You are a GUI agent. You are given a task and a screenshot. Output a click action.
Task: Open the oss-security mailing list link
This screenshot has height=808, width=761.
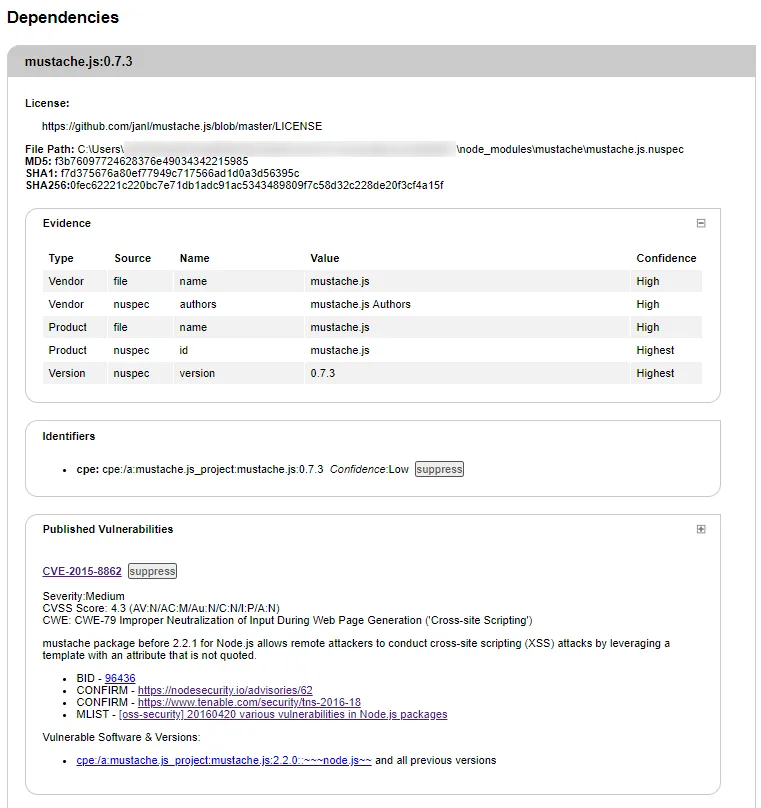[283, 715]
